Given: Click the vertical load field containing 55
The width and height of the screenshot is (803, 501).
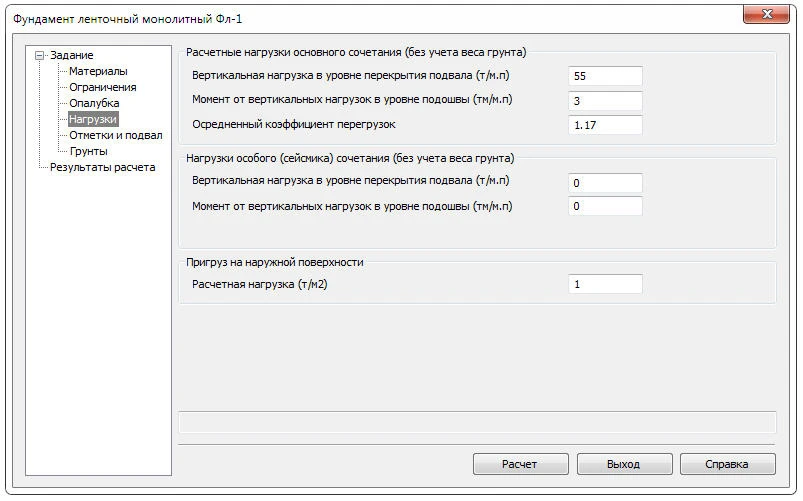Looking at the screenshot, I should pos(604,77).
